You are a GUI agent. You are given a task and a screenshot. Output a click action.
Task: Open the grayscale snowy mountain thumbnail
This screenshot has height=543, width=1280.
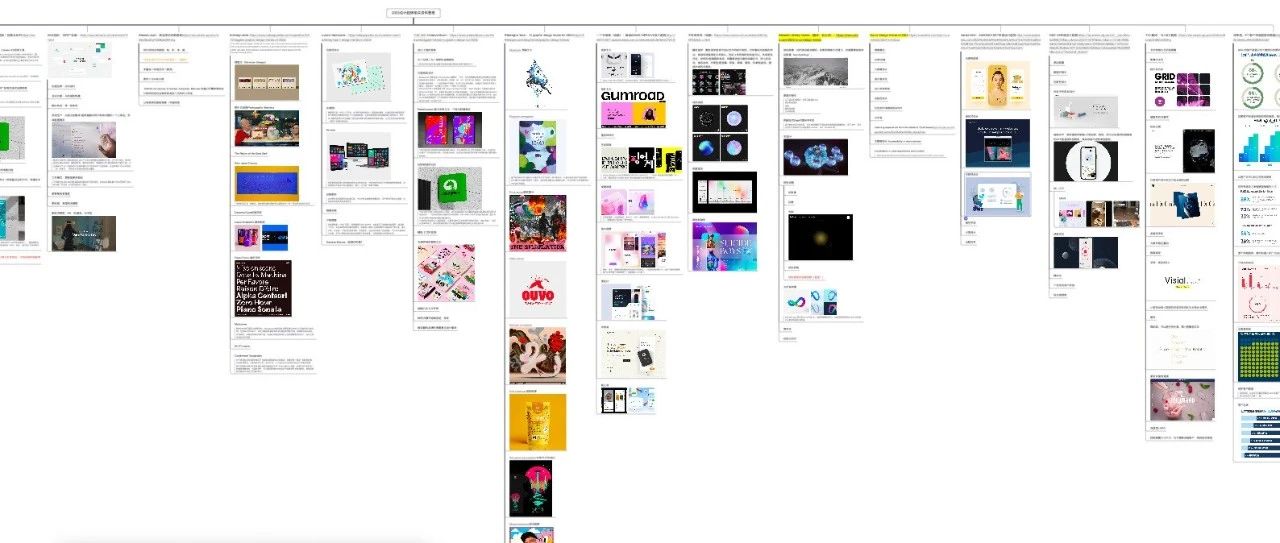(814, 72)
